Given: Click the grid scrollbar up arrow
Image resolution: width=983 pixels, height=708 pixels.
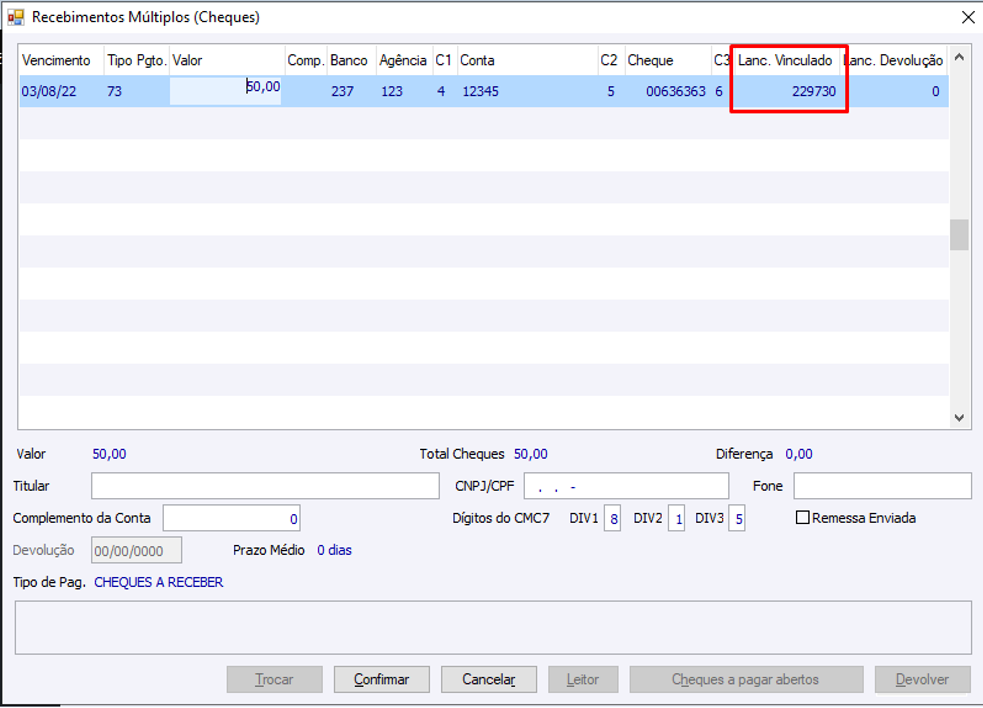Looking at the screenshot, I should coord(959,57).
